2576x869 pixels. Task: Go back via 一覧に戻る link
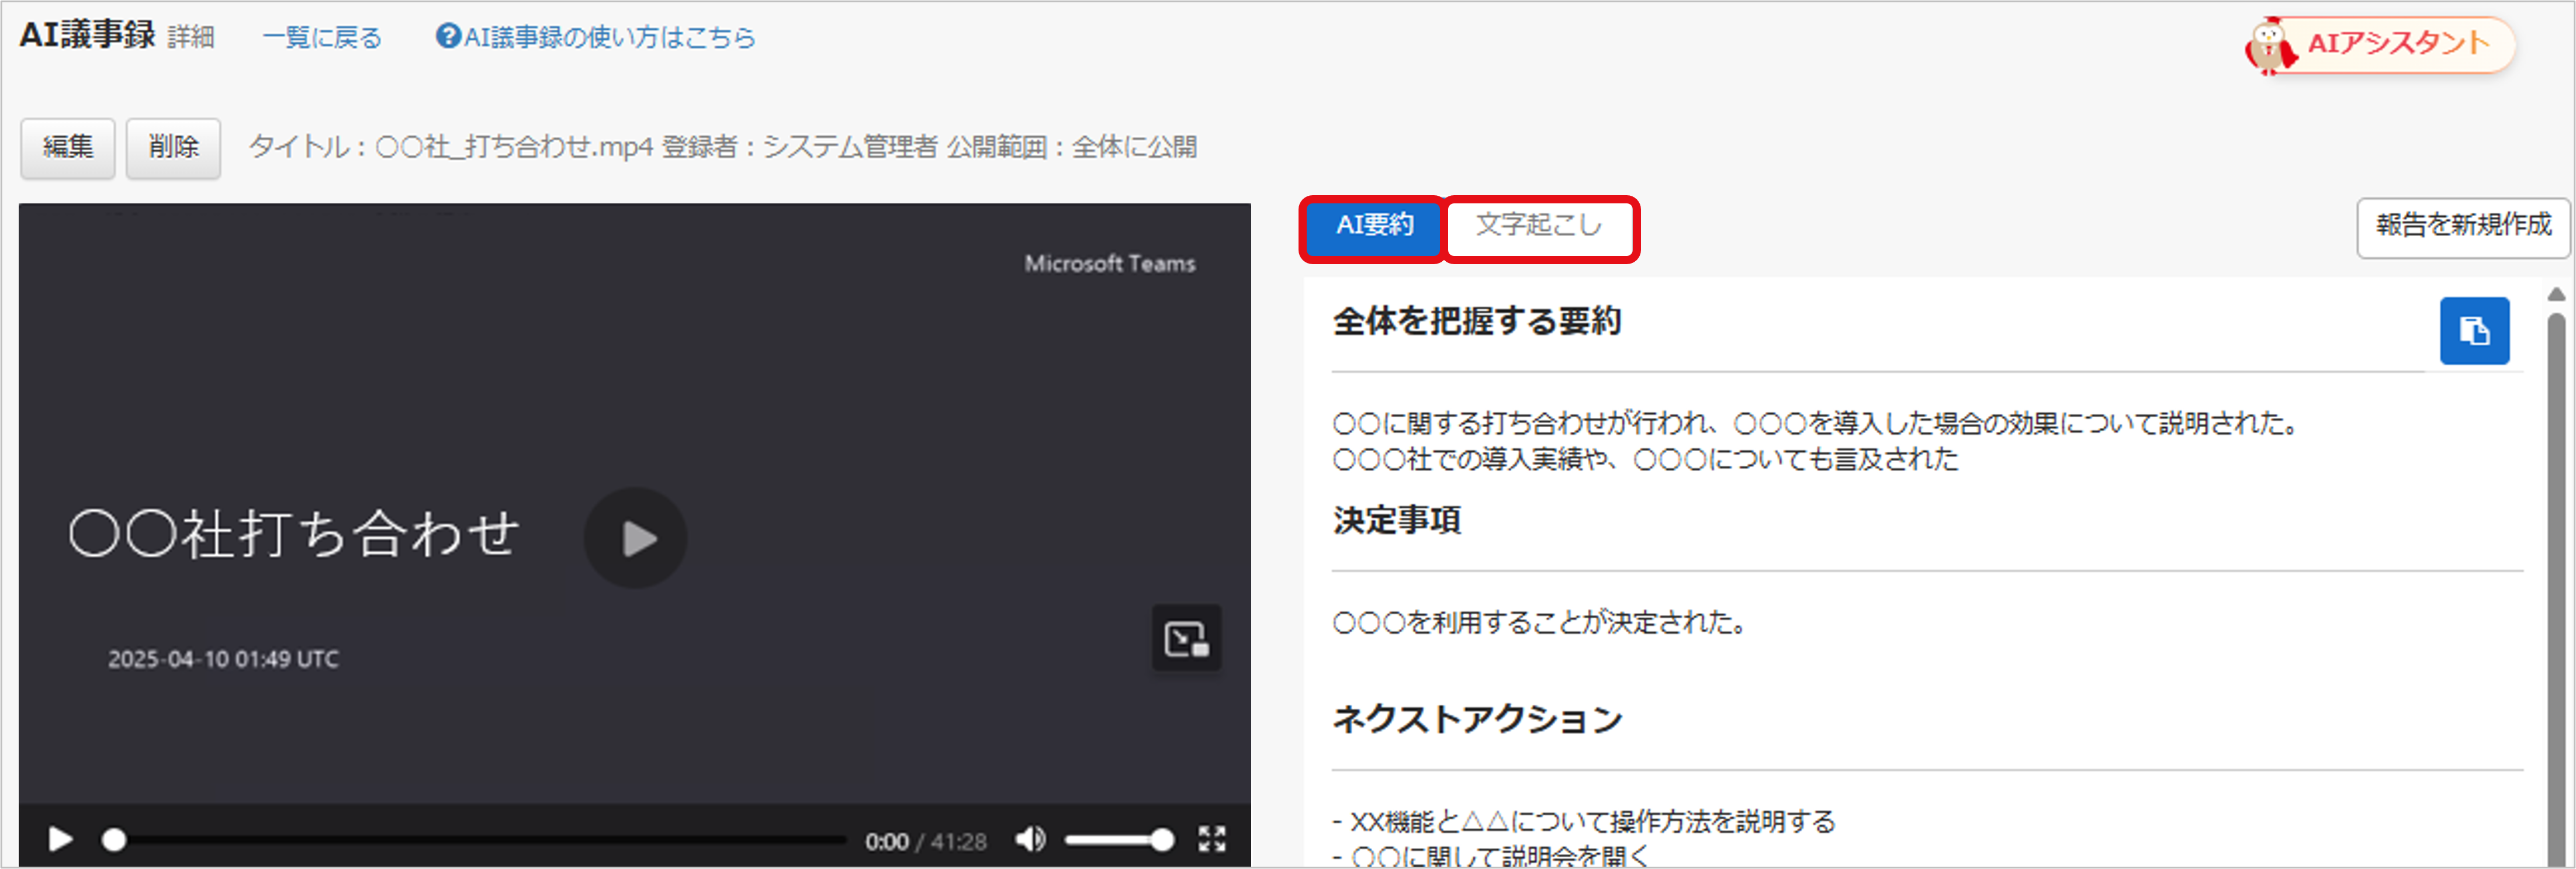[x=322, y=38]
